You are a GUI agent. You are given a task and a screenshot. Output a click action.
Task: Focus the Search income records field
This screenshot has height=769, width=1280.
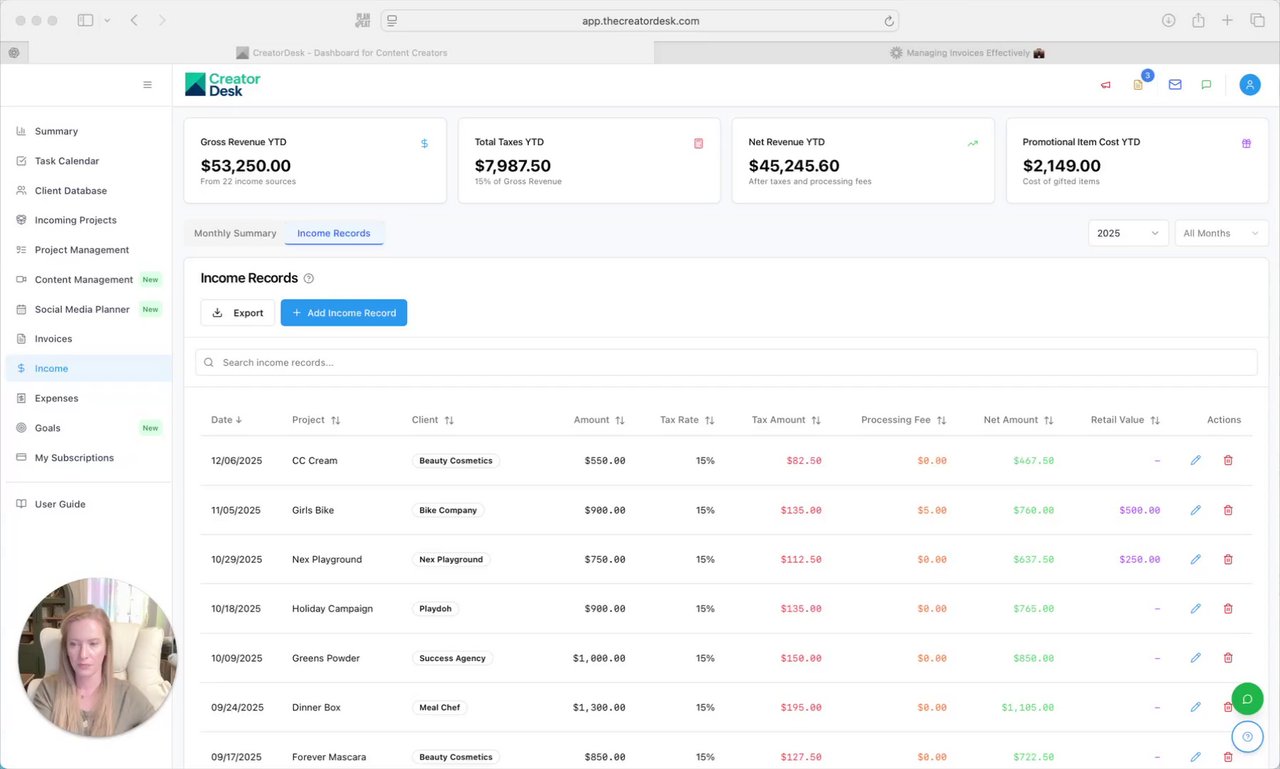click(x=726, y=362)
